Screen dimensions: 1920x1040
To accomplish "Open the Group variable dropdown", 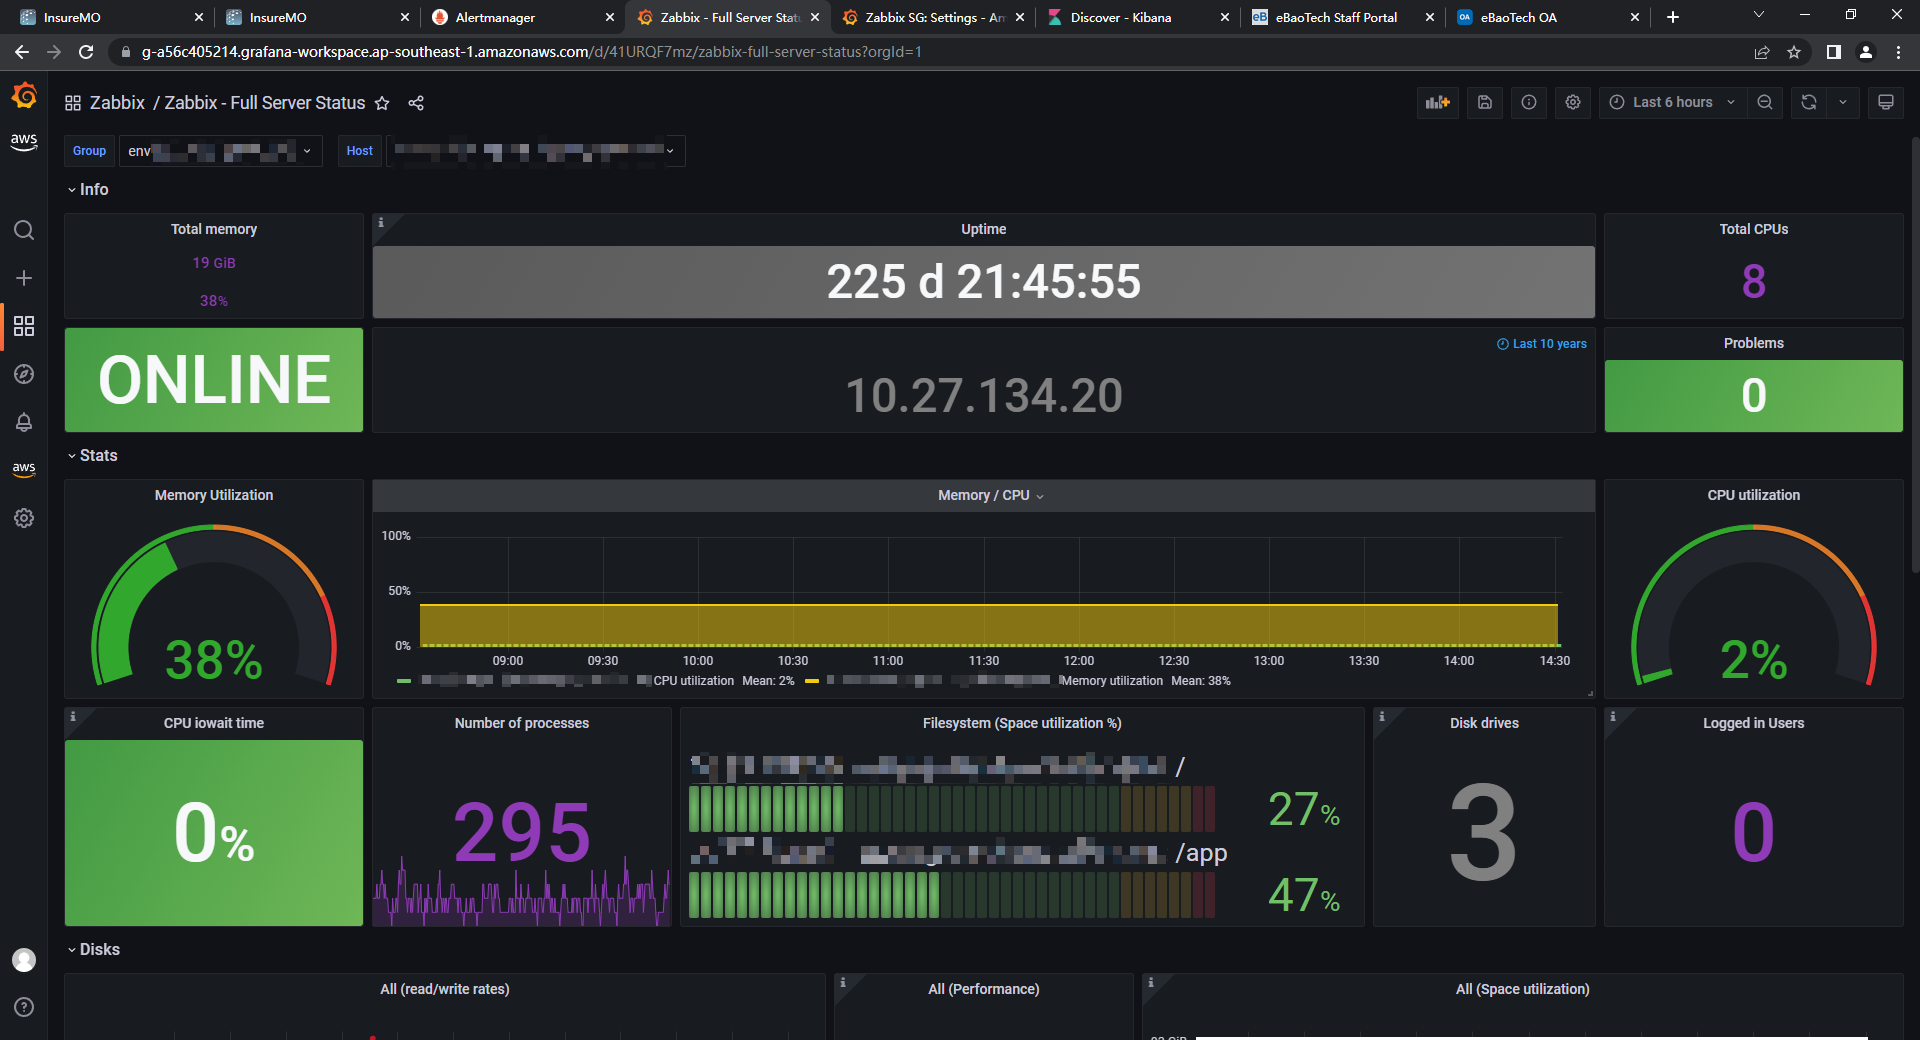I will coord(220,151).
